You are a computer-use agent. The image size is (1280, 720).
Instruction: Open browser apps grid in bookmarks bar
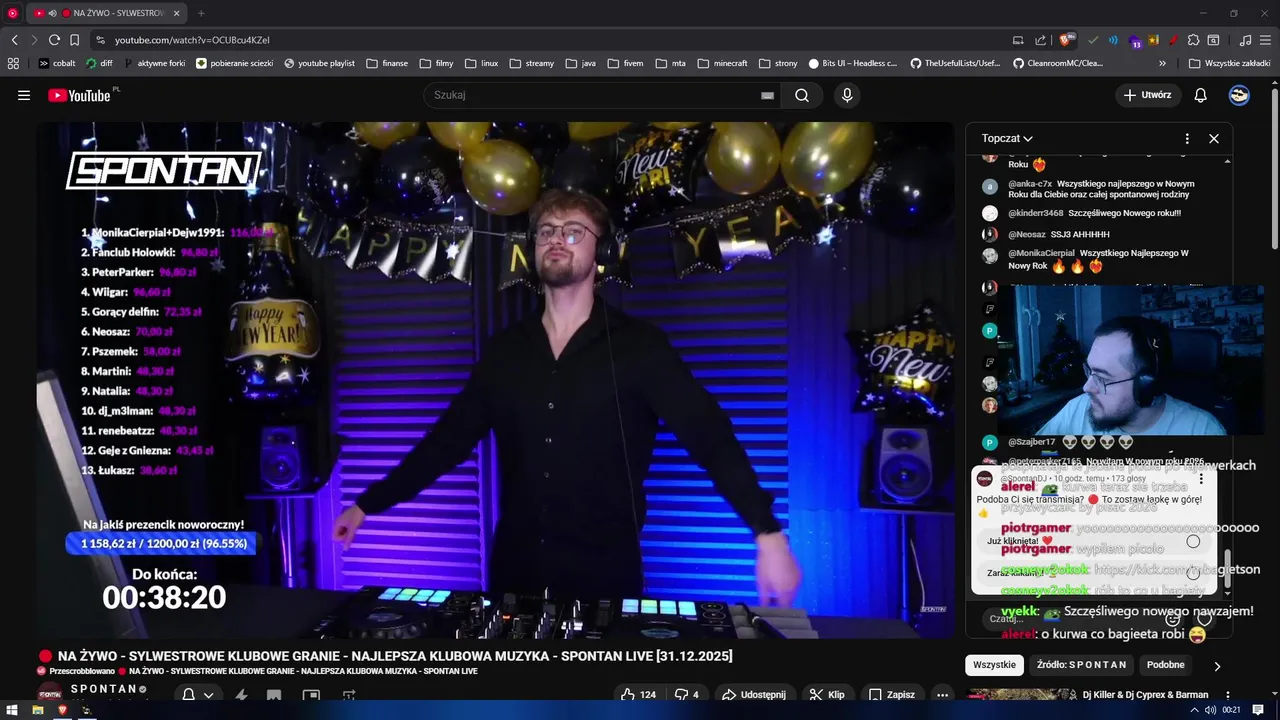click(x=13, y=63)
